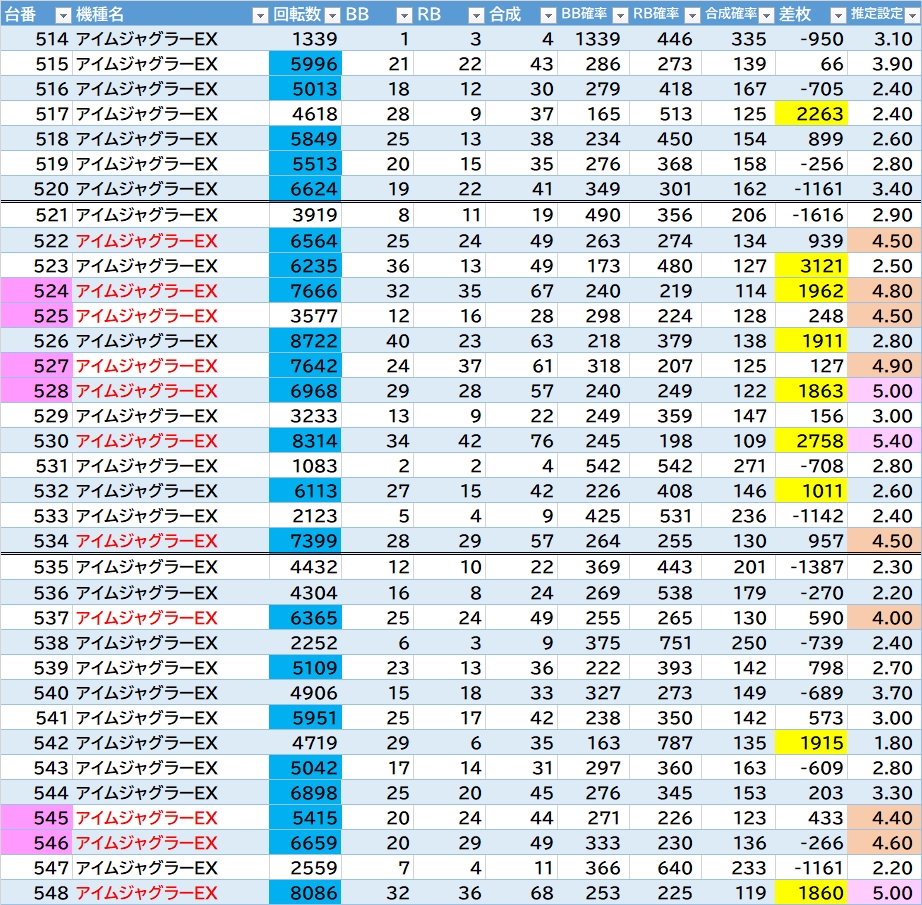Select the blue 回転数 cell 8314

(x=305, y=440)
